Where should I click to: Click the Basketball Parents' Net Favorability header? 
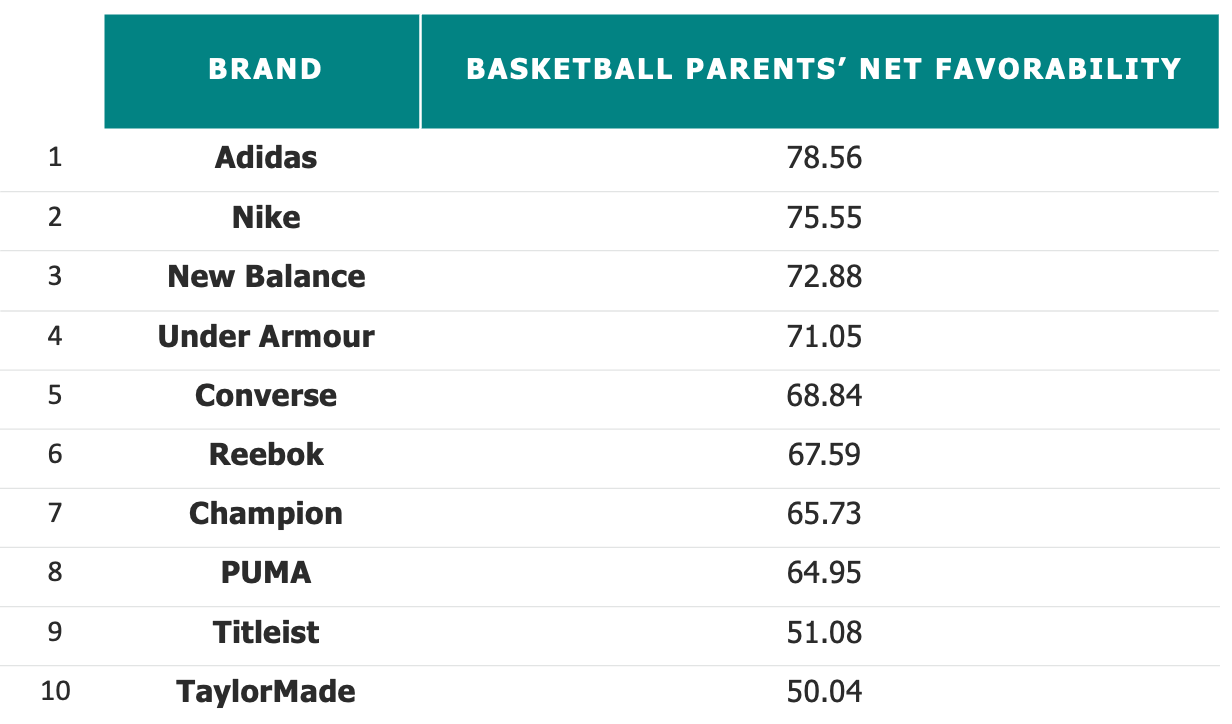(823, 69)
